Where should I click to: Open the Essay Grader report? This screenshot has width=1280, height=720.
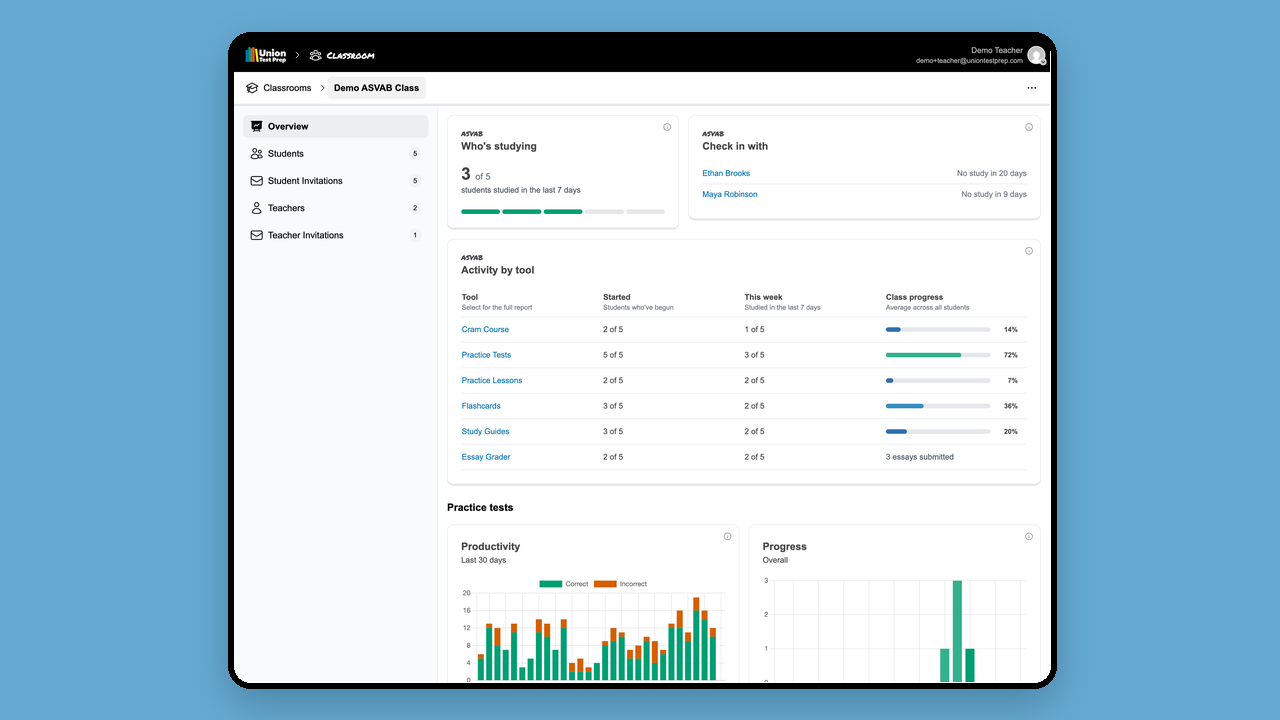[x=486, y=457]
